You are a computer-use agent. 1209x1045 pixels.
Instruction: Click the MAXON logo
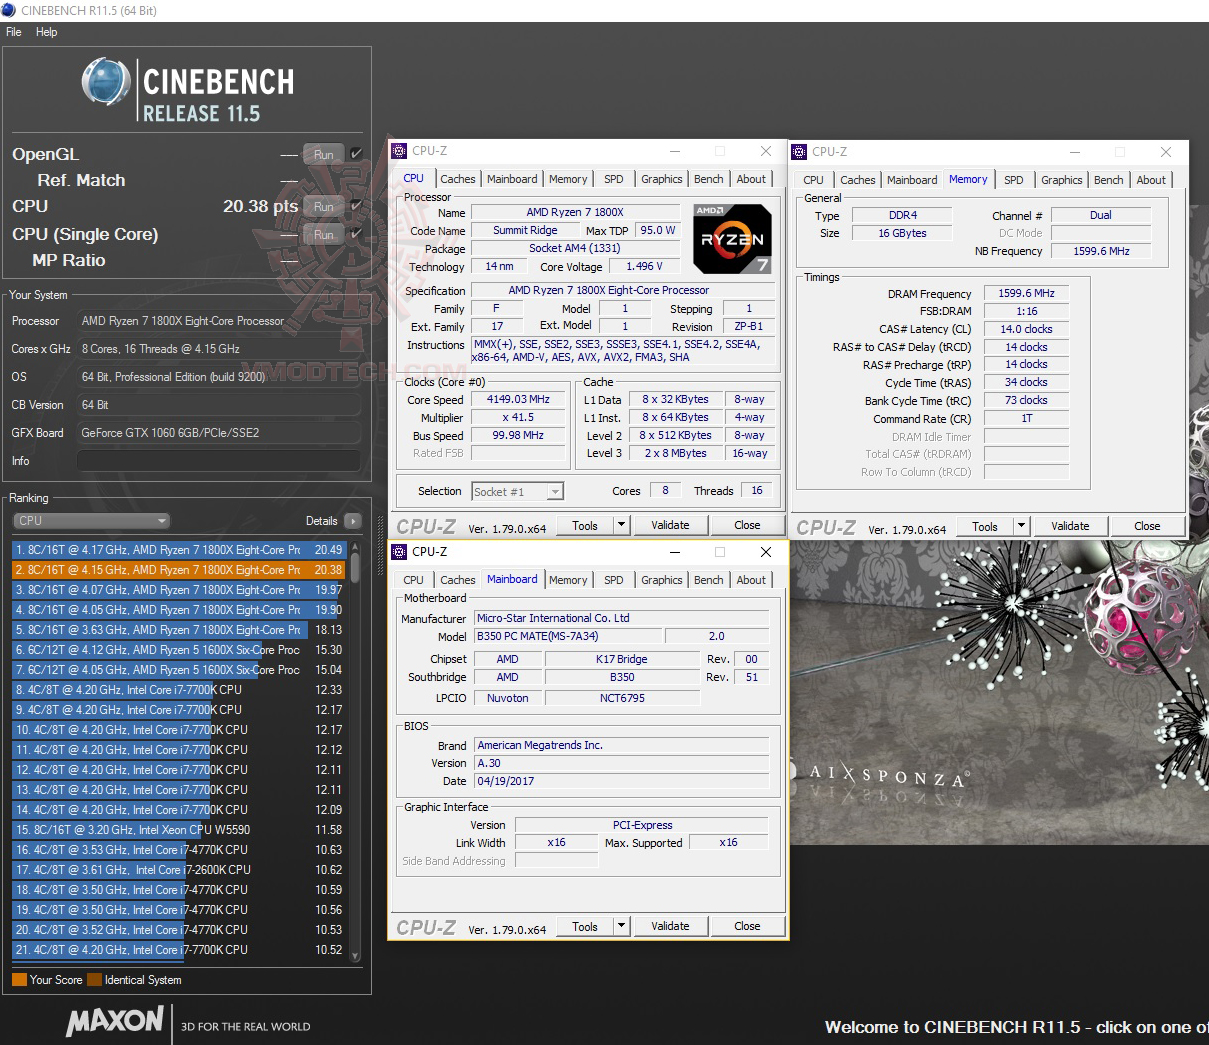pos(115,1021)
